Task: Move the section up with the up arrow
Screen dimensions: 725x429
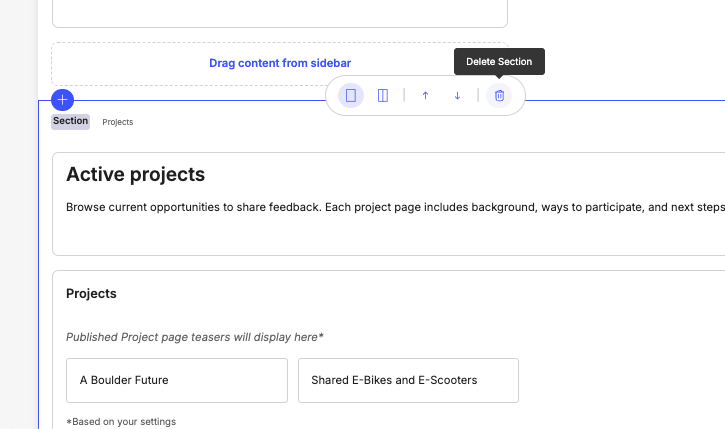Action: (x=425, y=96)
